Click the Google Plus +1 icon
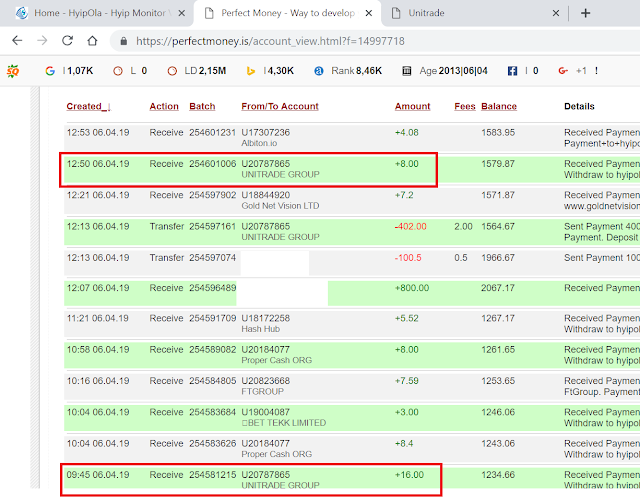 (563, 71)
